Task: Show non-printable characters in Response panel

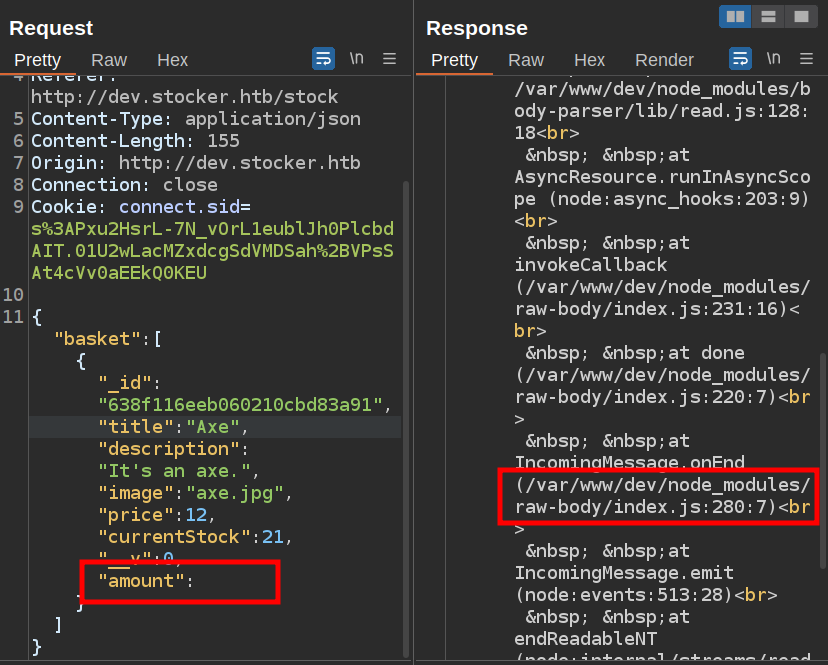Action: 773,59
